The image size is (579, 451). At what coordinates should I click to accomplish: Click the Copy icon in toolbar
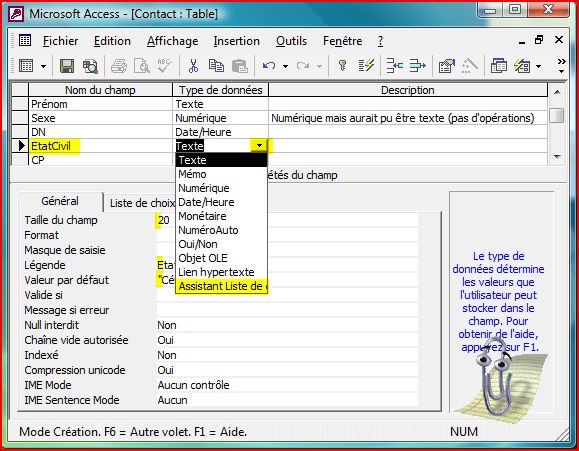(216, 66)
